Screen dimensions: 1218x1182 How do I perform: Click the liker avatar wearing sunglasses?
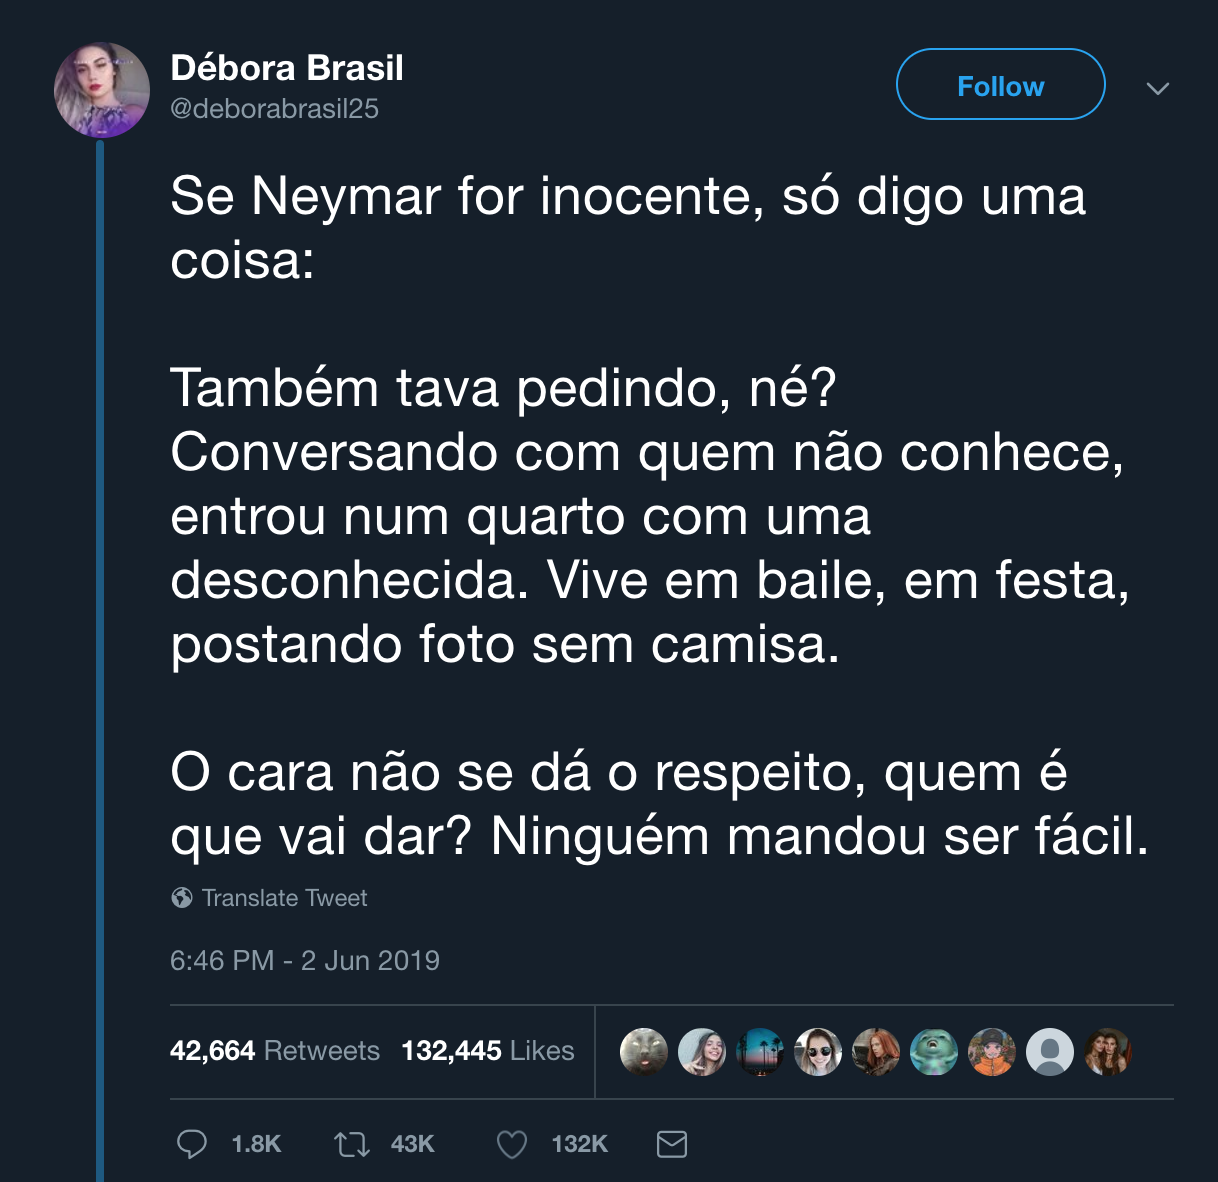click(818, 1052)
